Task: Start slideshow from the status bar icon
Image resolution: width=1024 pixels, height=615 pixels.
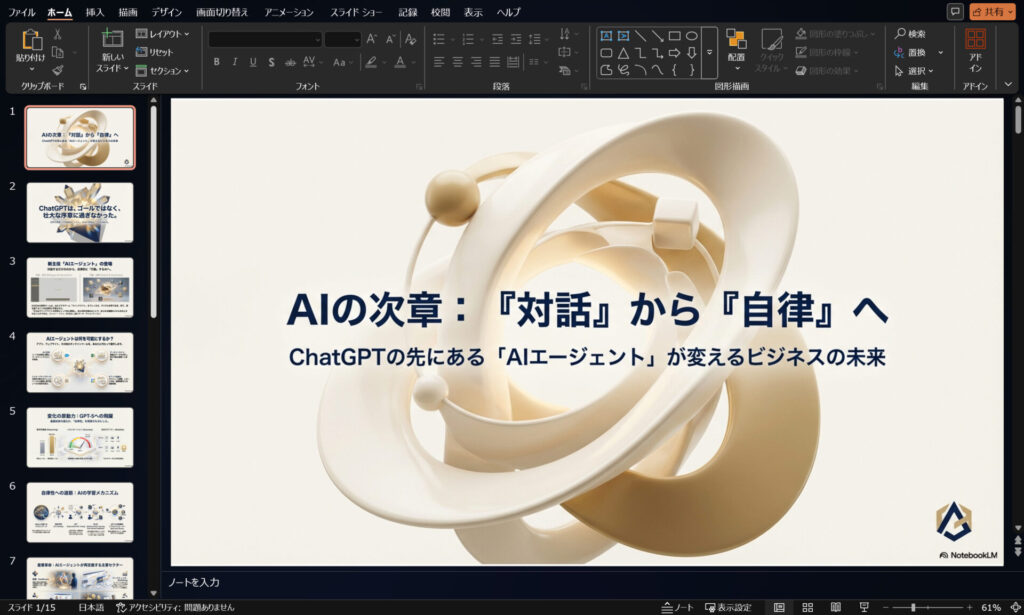Action: tap(865, 607)
